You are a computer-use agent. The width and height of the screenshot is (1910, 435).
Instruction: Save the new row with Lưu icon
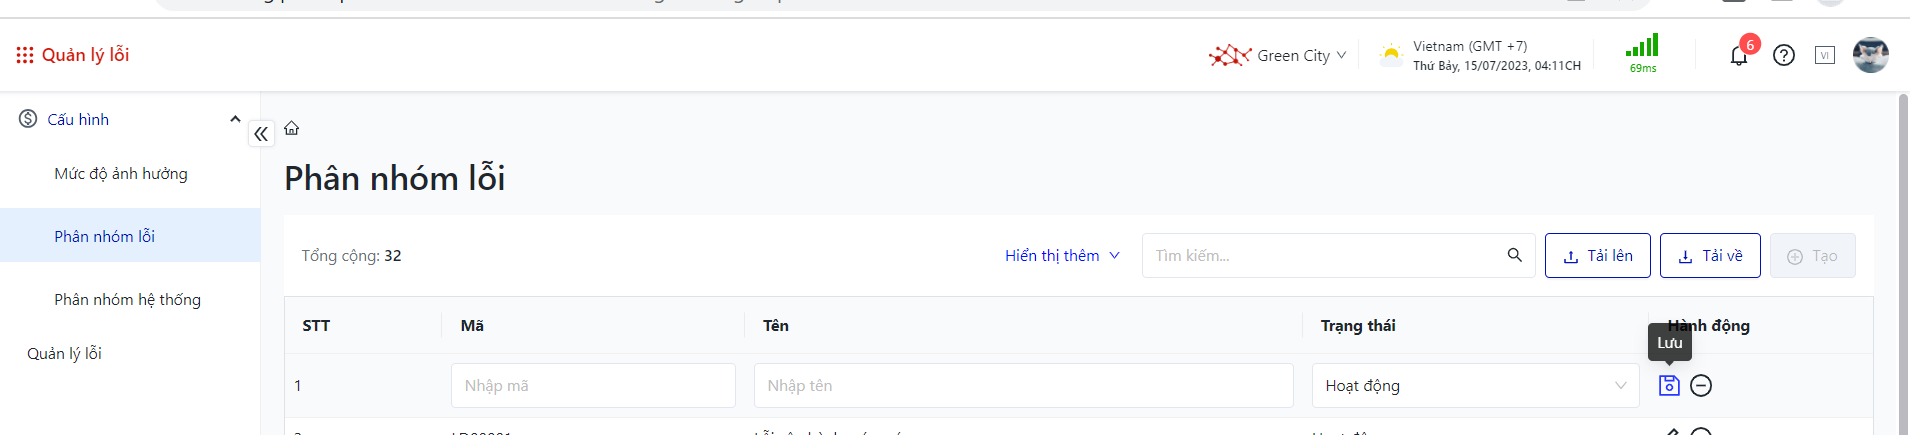tap(1669, 385)
